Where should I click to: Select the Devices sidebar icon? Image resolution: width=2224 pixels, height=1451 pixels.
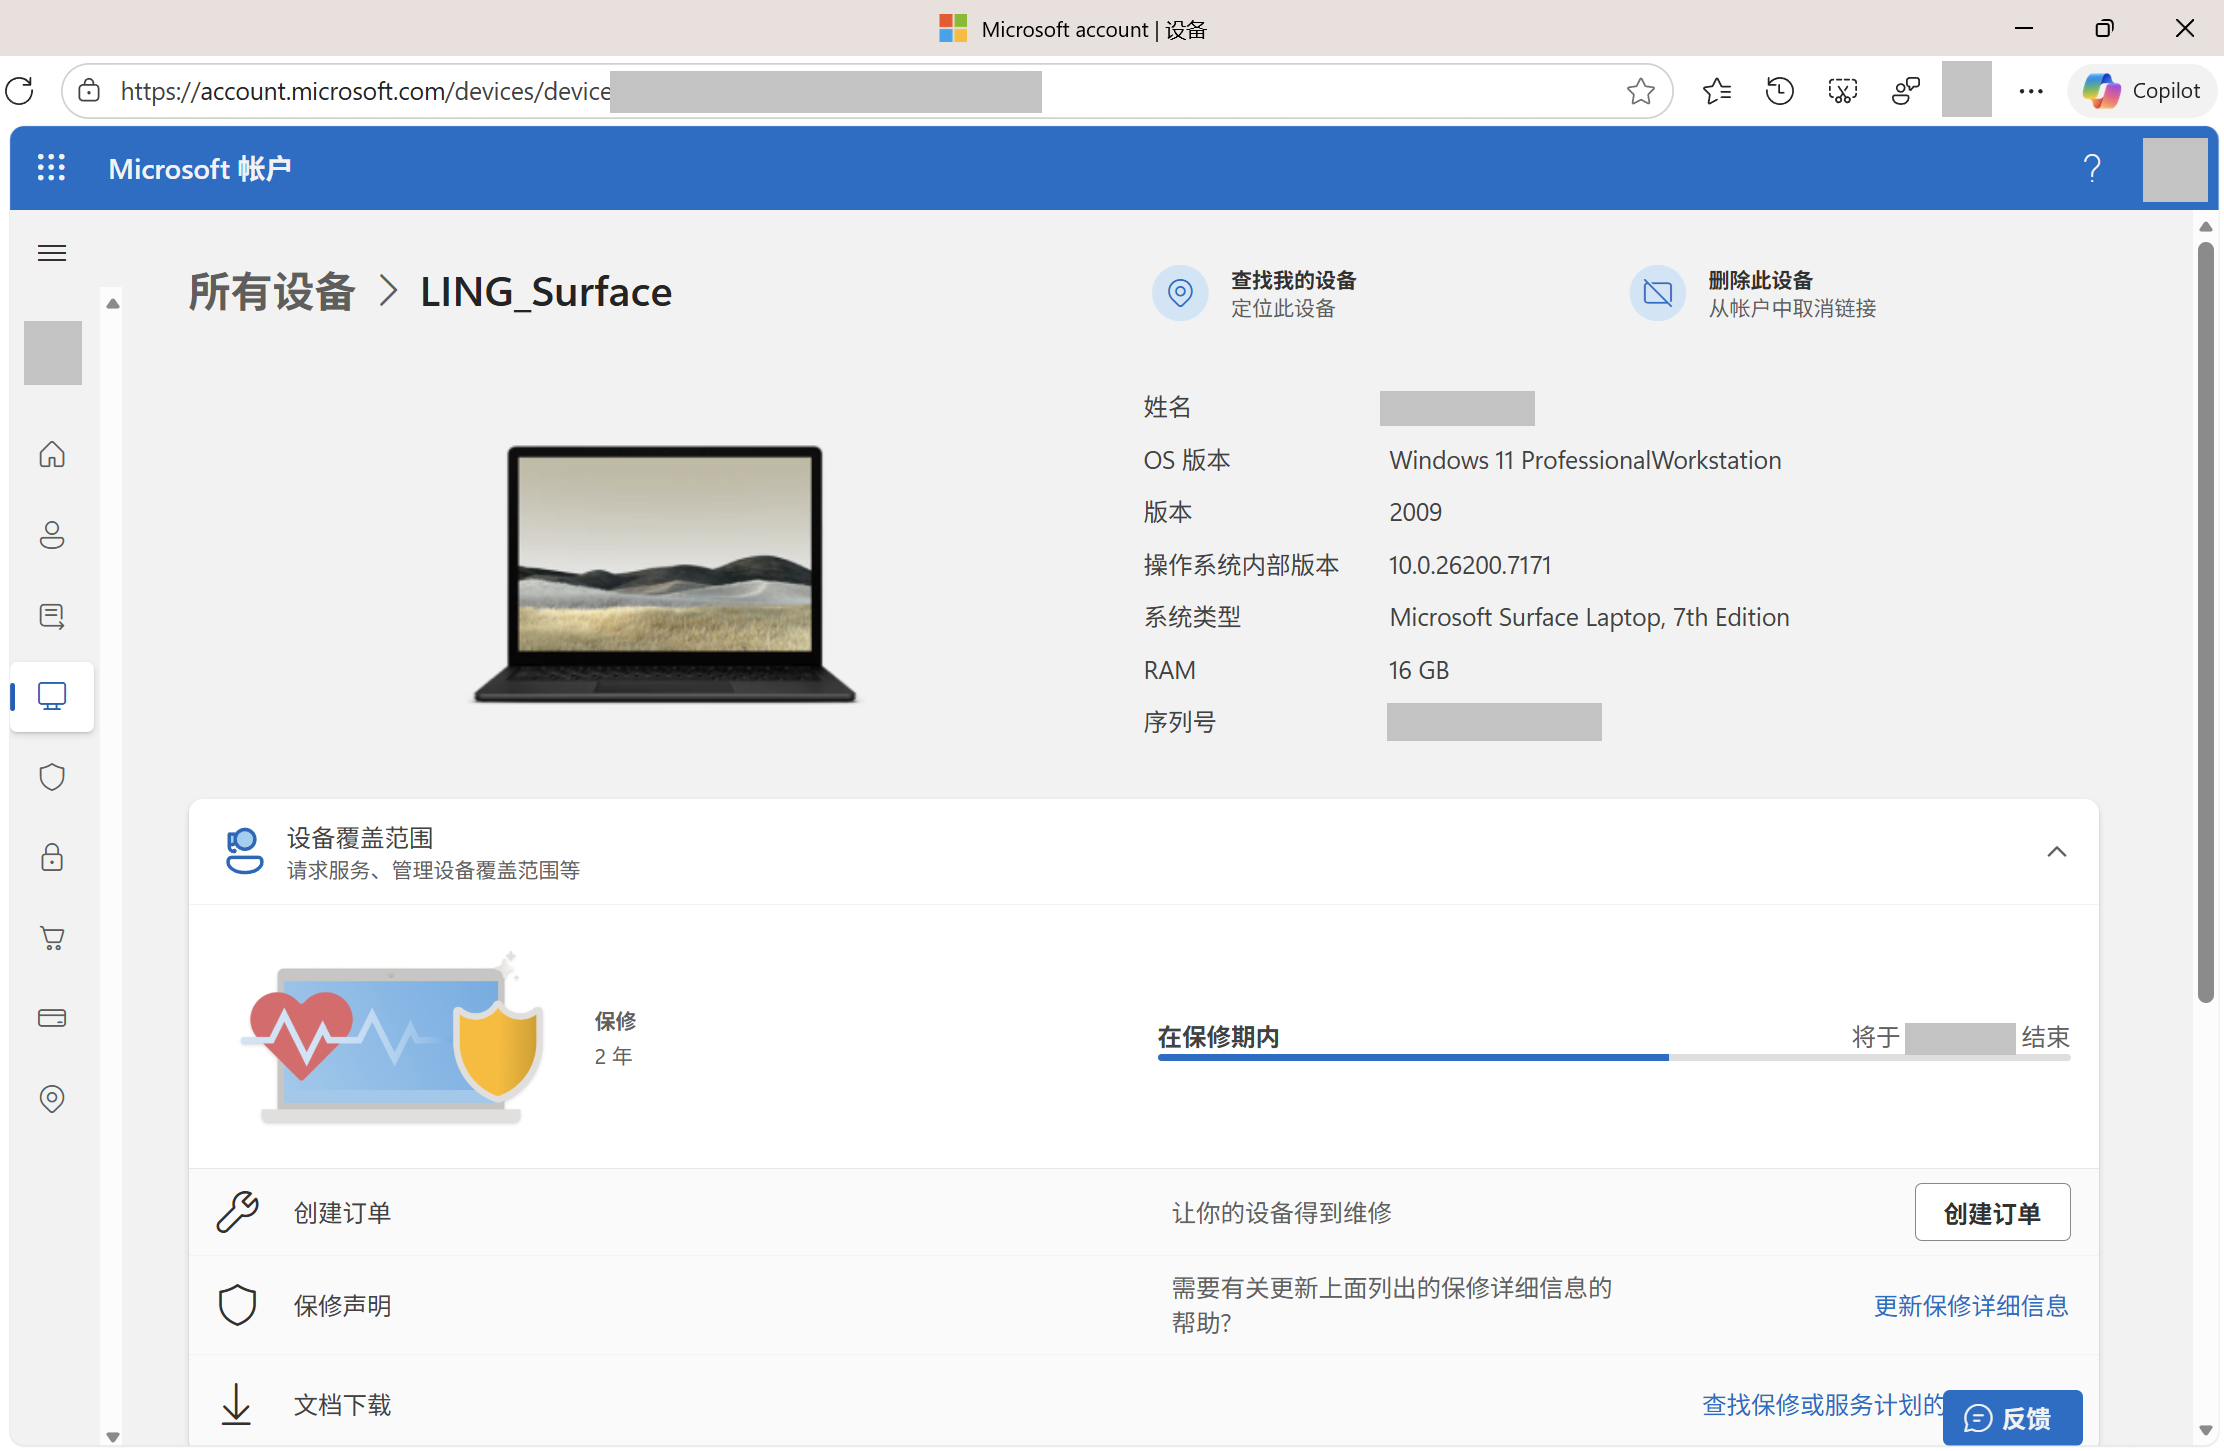pos(52,696)
